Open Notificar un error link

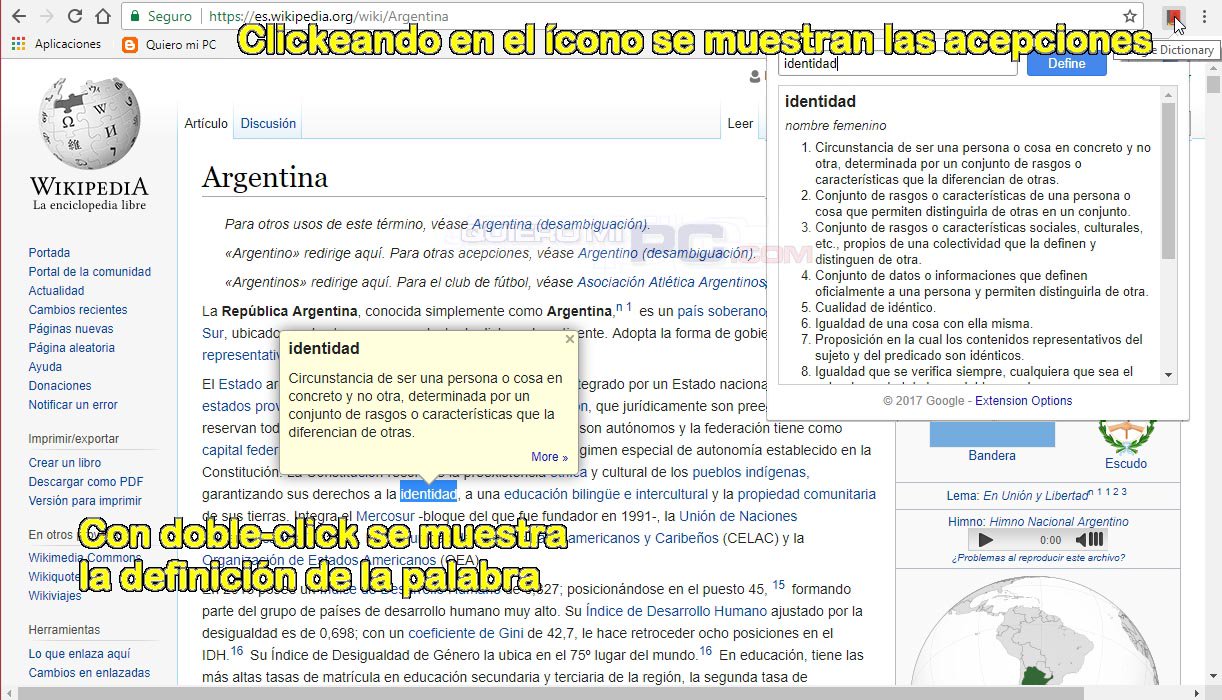point(73,405)
